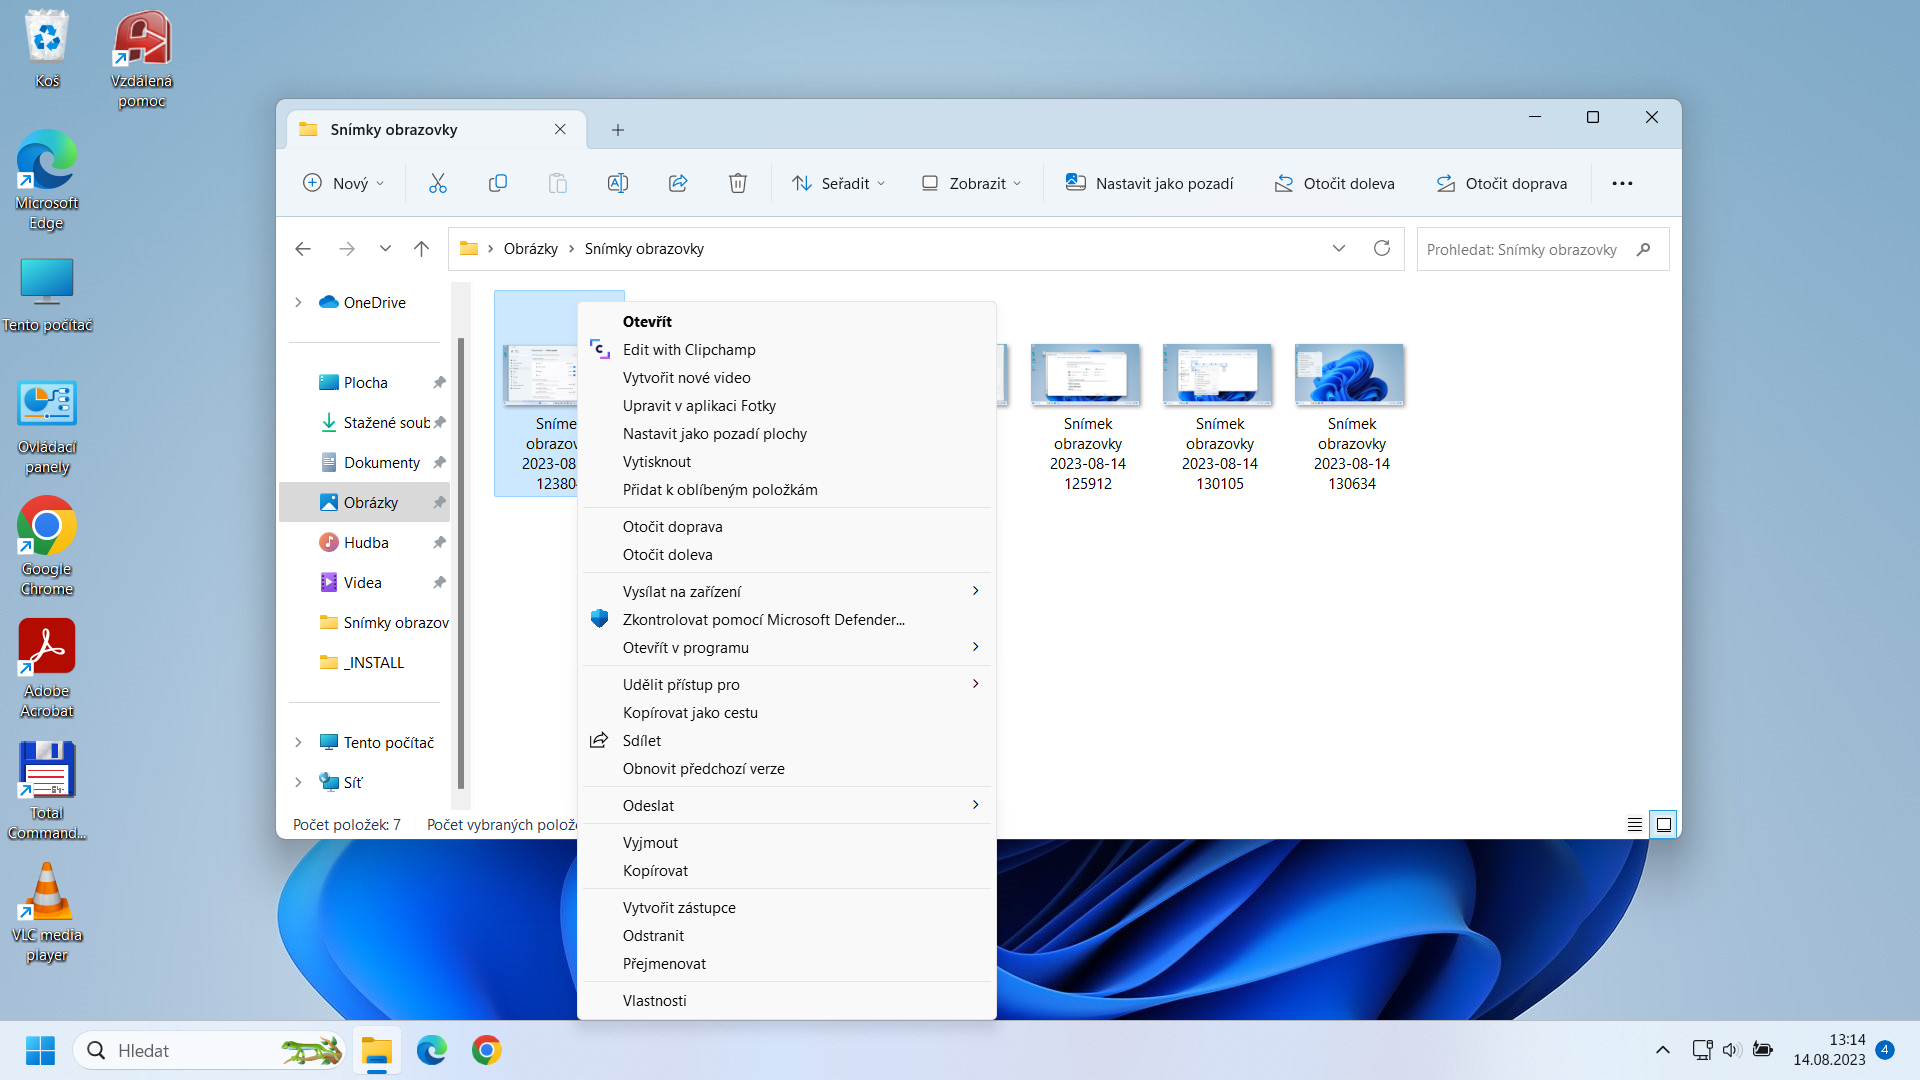The width and height of the screenshot is (1920, 1080).
Task: Click the Copy icon in toolbar
Action: 497,183
